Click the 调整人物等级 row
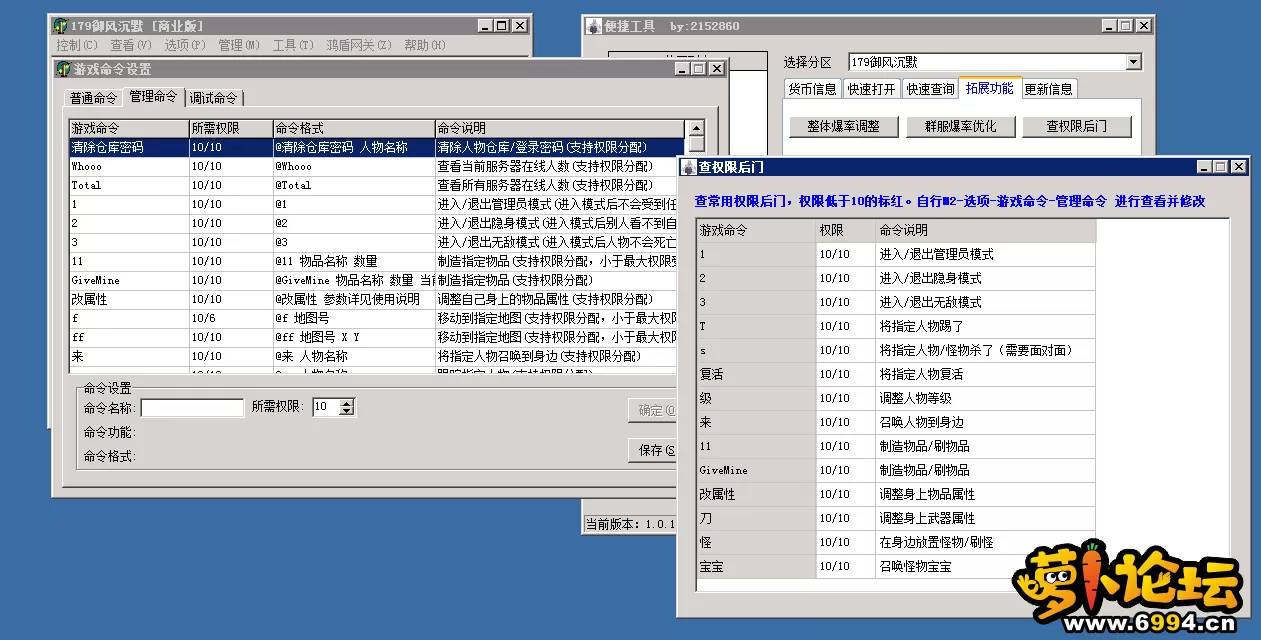Screen dimensions: 1261x640 (896, 398)
